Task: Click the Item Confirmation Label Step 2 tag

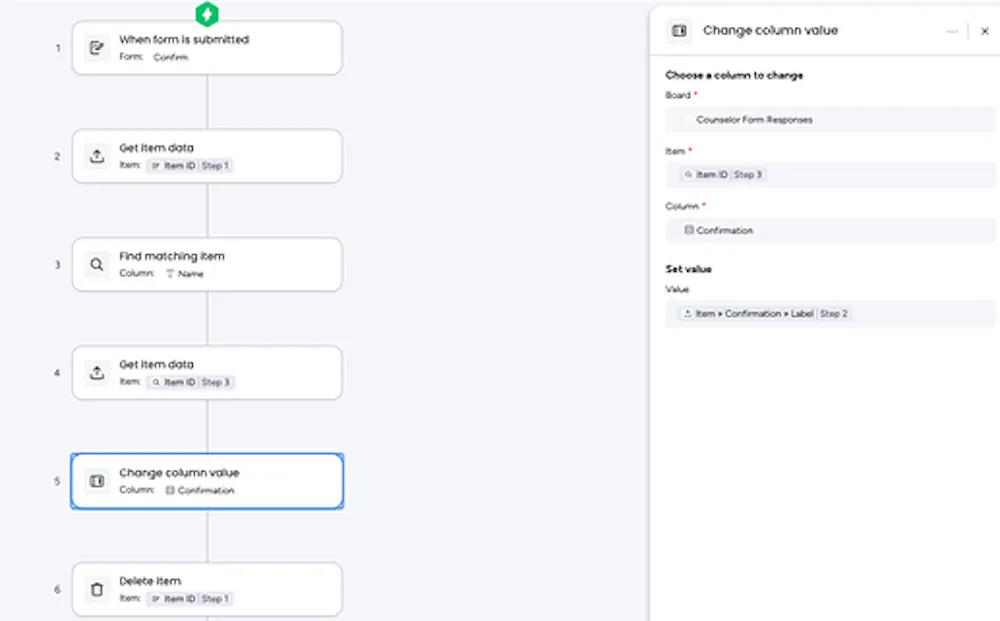Action: tap(765, 314)
